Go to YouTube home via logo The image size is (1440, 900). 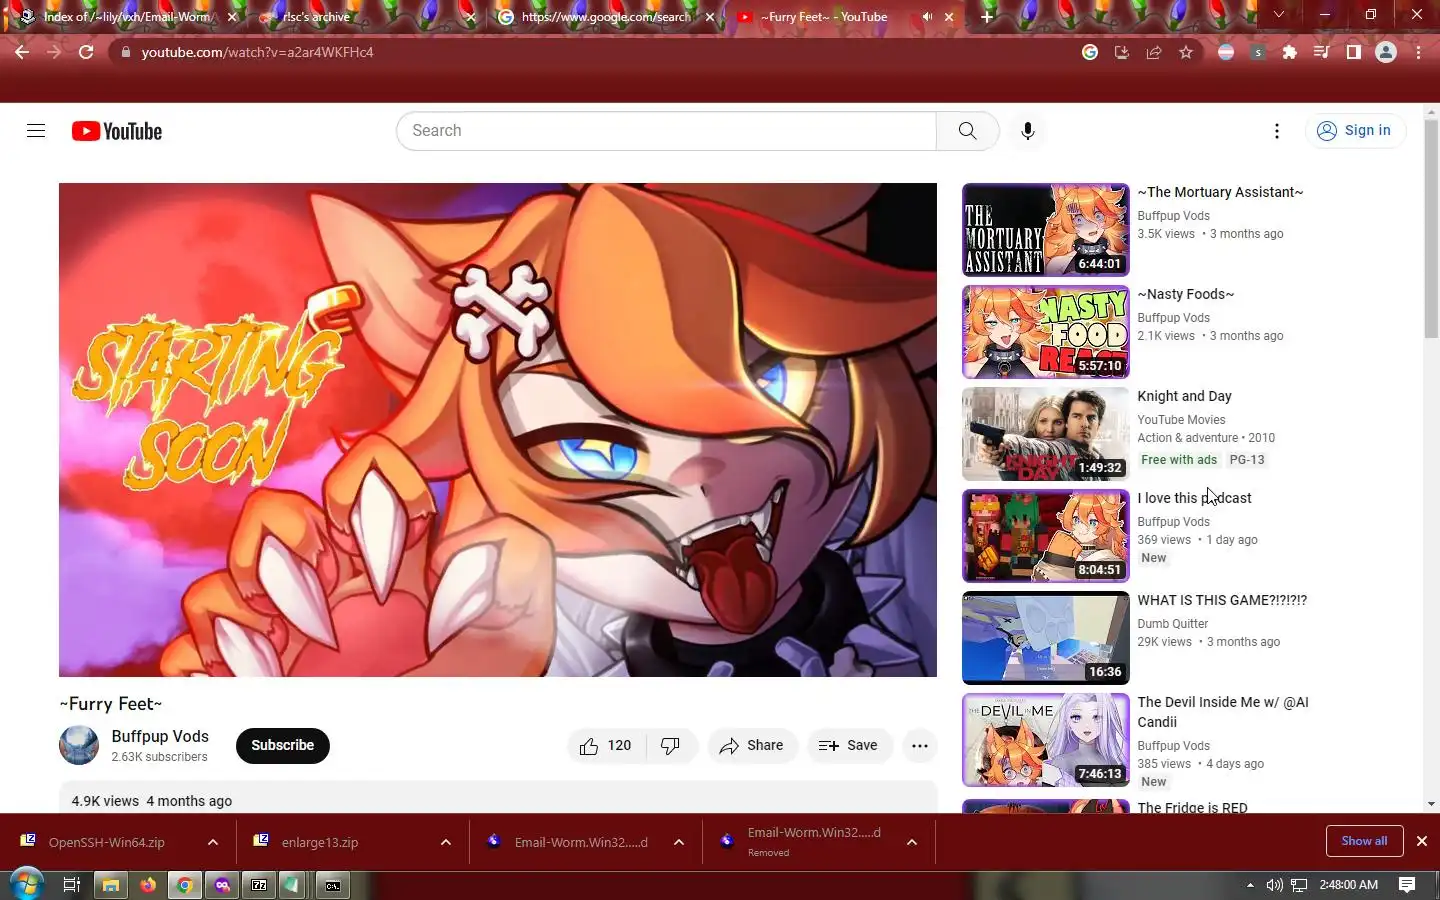tap(117, 131)
